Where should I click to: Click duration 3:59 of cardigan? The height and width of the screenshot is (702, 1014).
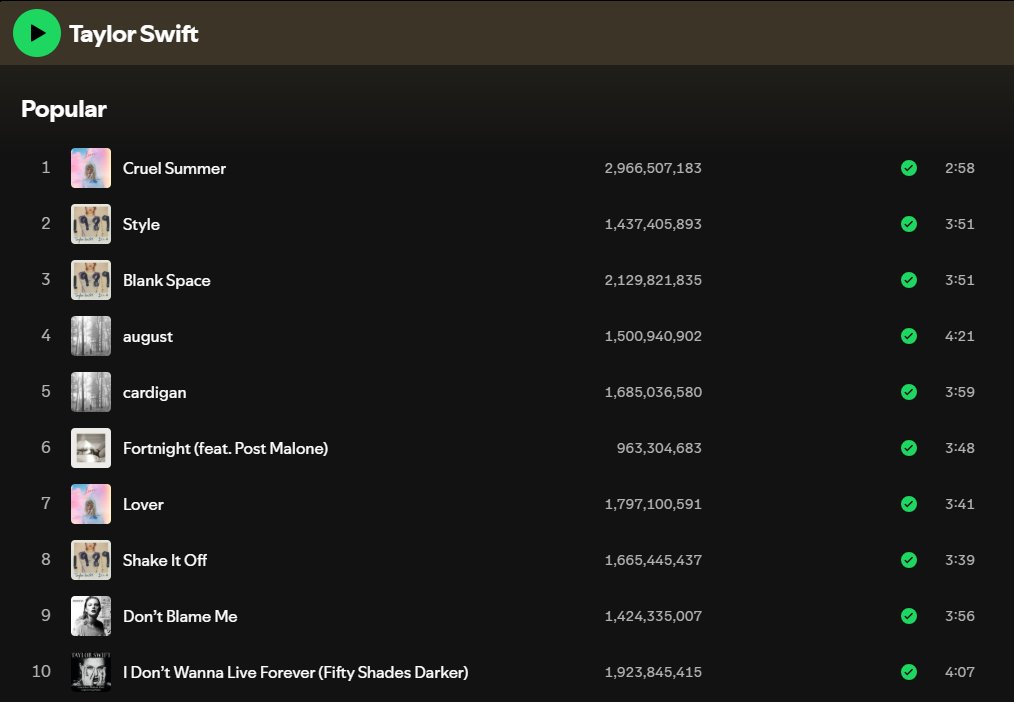tap(960, 392)
